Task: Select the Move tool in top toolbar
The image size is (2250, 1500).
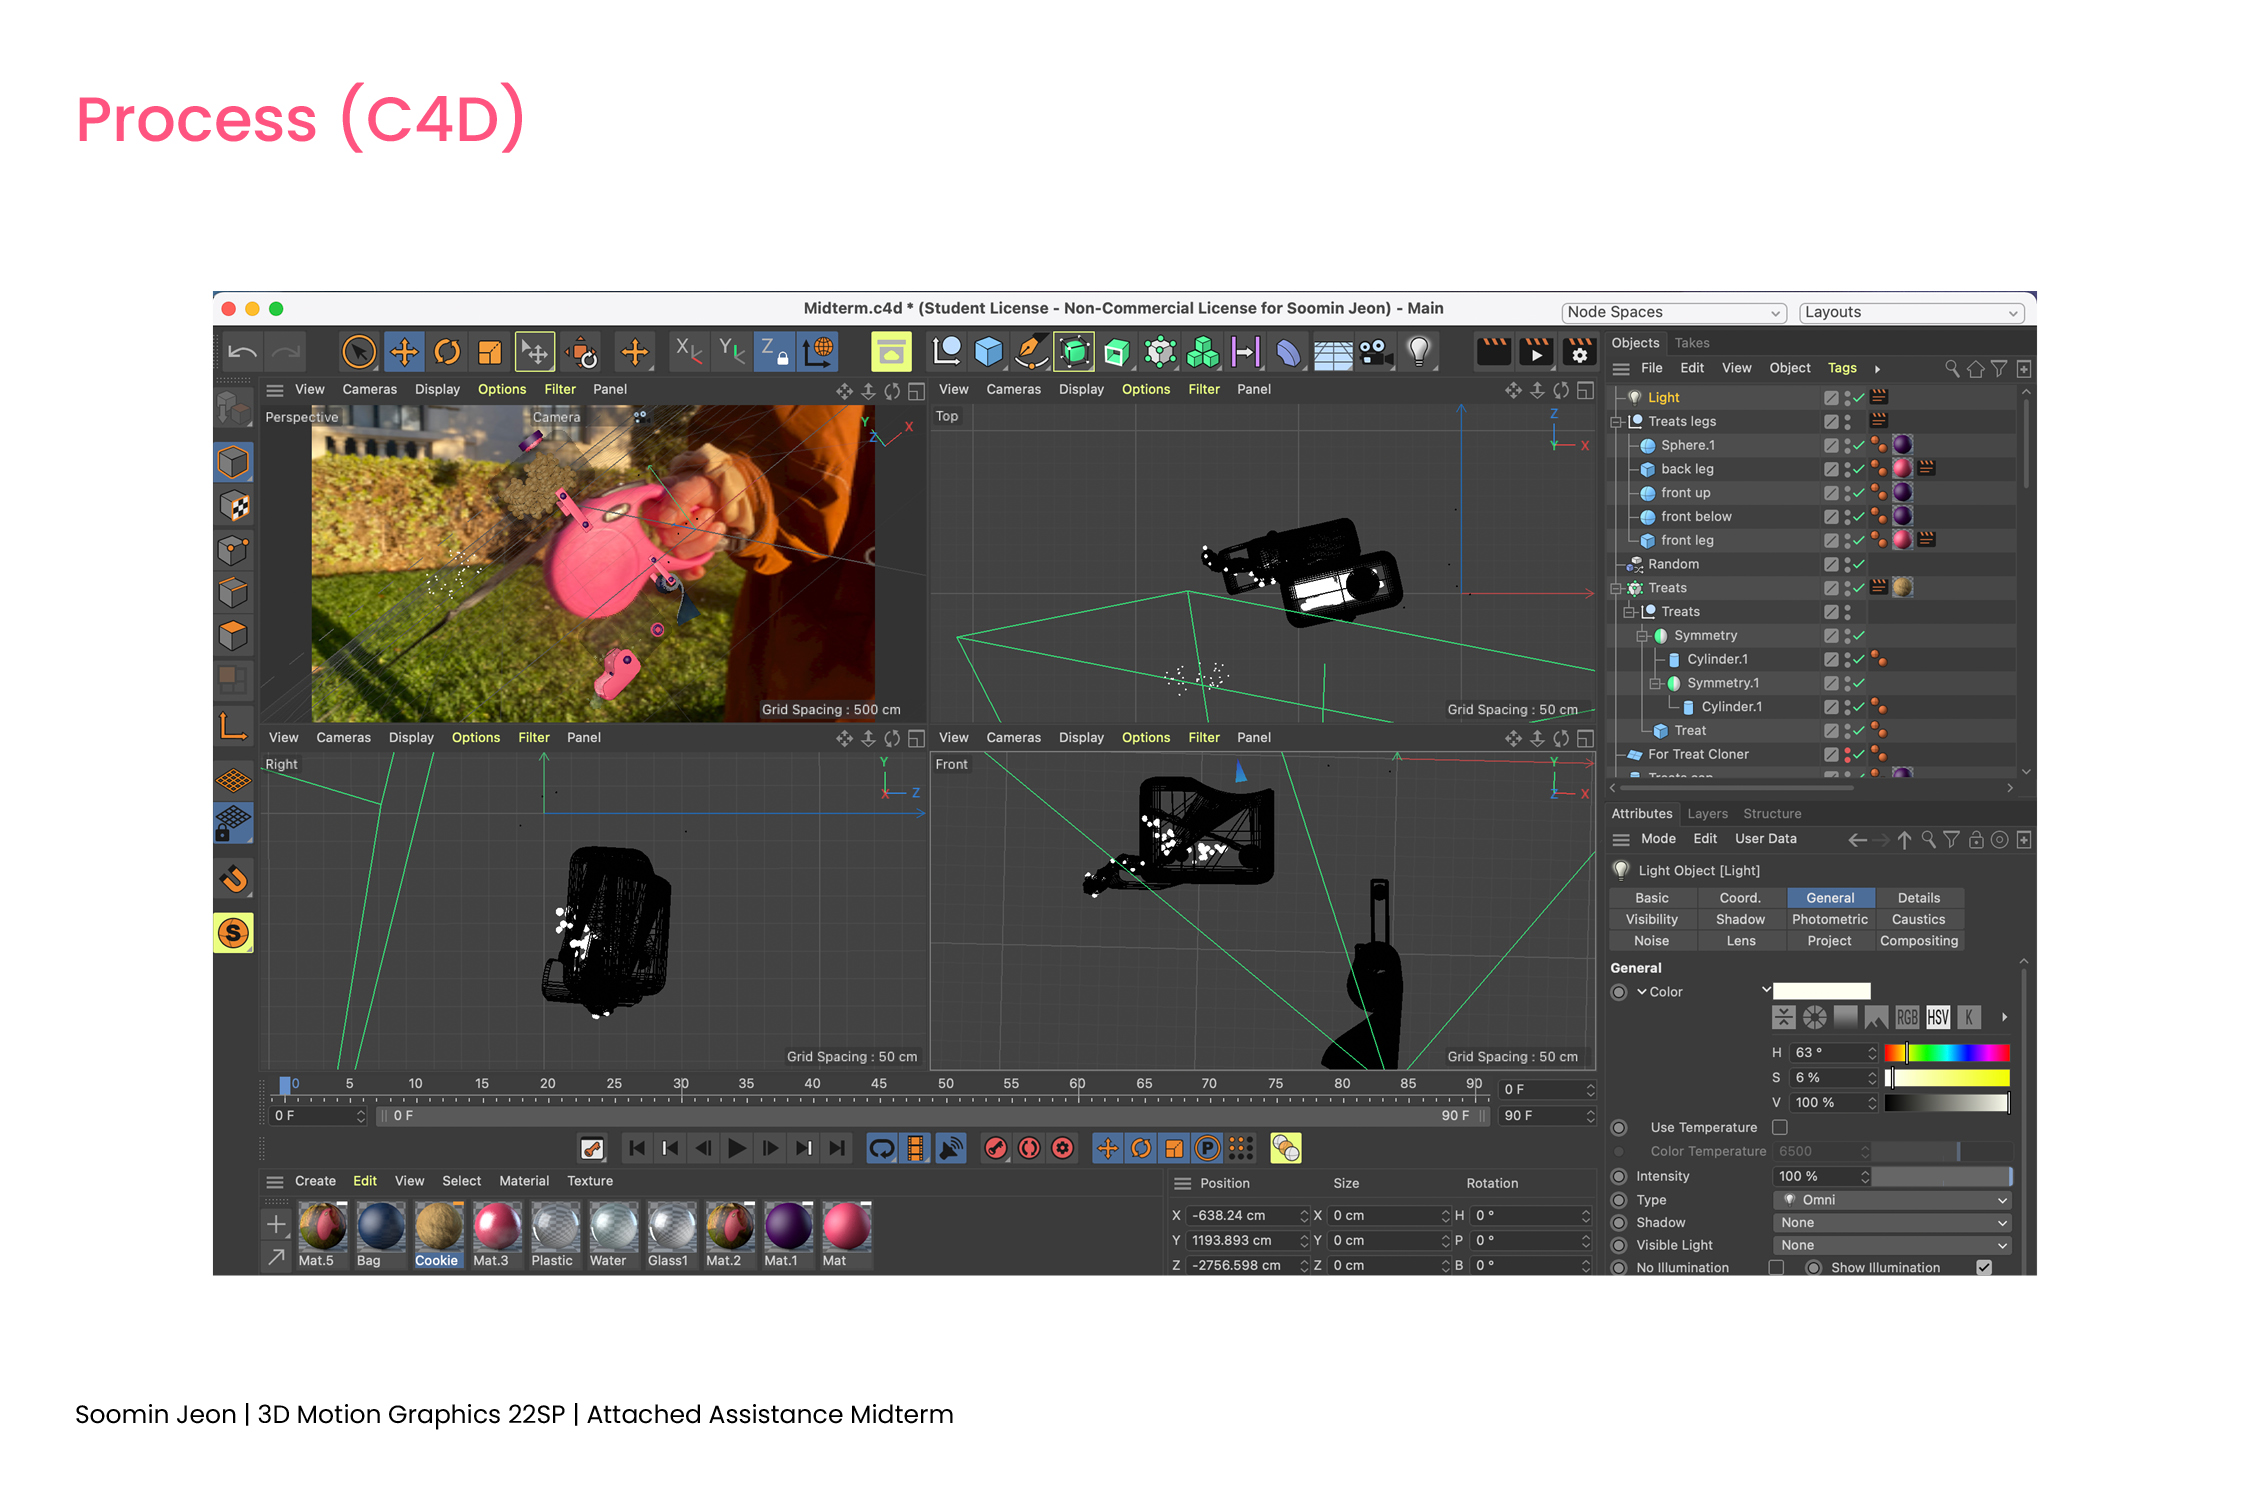Action: 404,352
